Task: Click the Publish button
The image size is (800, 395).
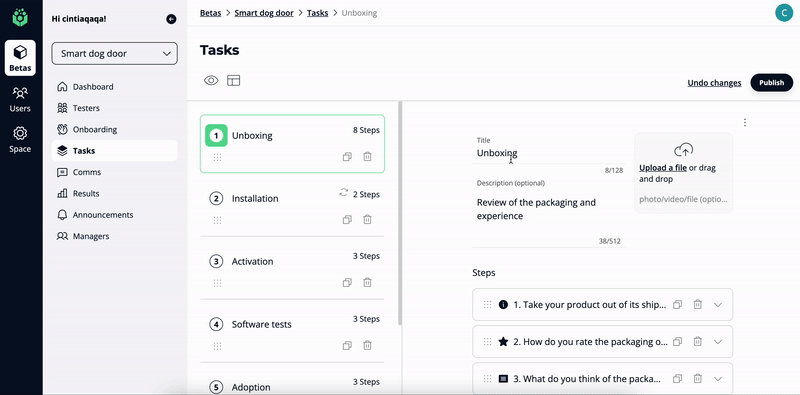Action: (771, 83)
